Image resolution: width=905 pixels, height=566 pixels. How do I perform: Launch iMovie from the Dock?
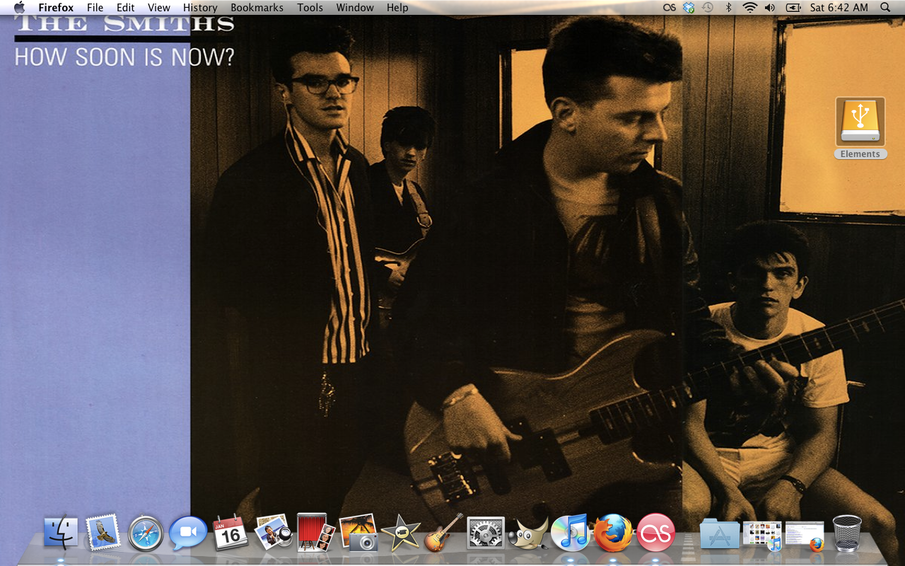(x=401, y=532)
